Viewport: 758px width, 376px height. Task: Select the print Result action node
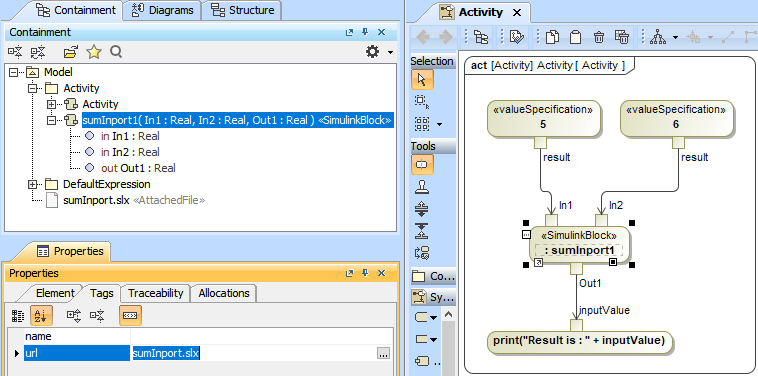point(579,341)
